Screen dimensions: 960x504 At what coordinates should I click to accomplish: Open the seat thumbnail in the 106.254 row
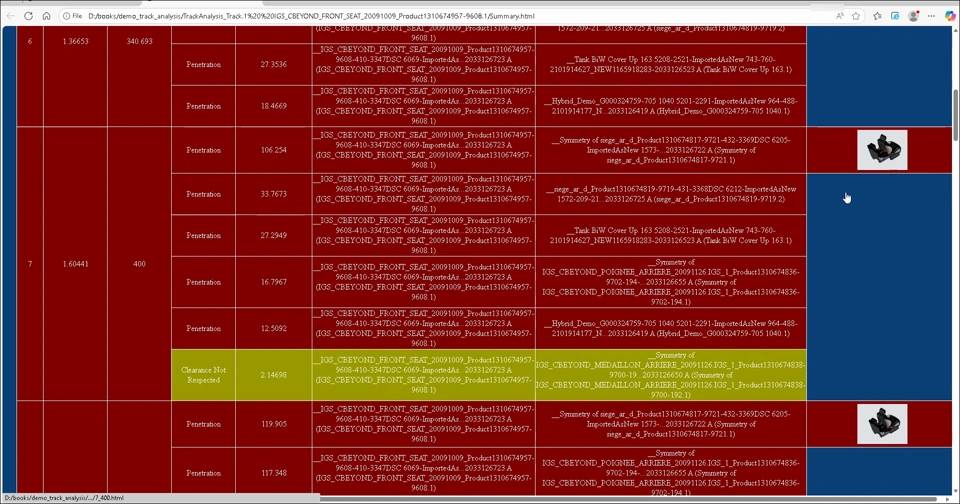(882, 150)
